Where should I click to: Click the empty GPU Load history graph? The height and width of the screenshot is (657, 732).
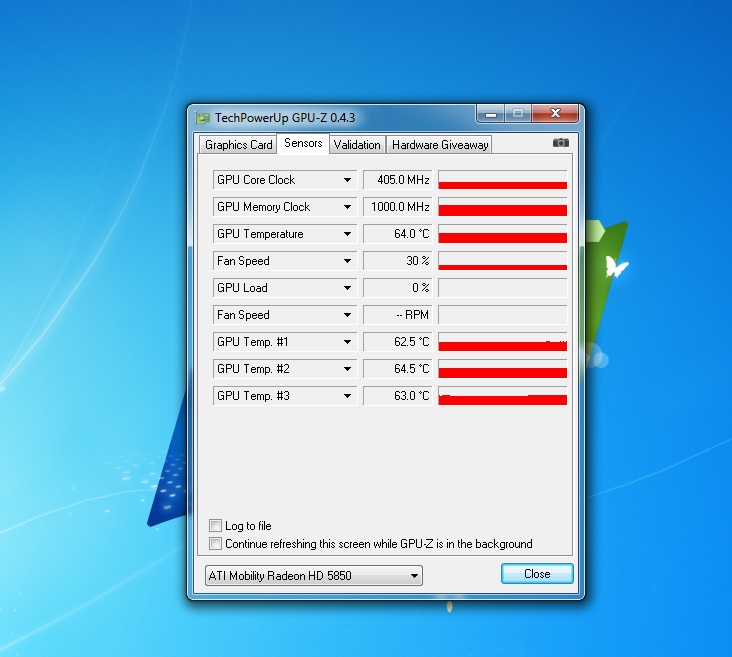tap(503, 288)
